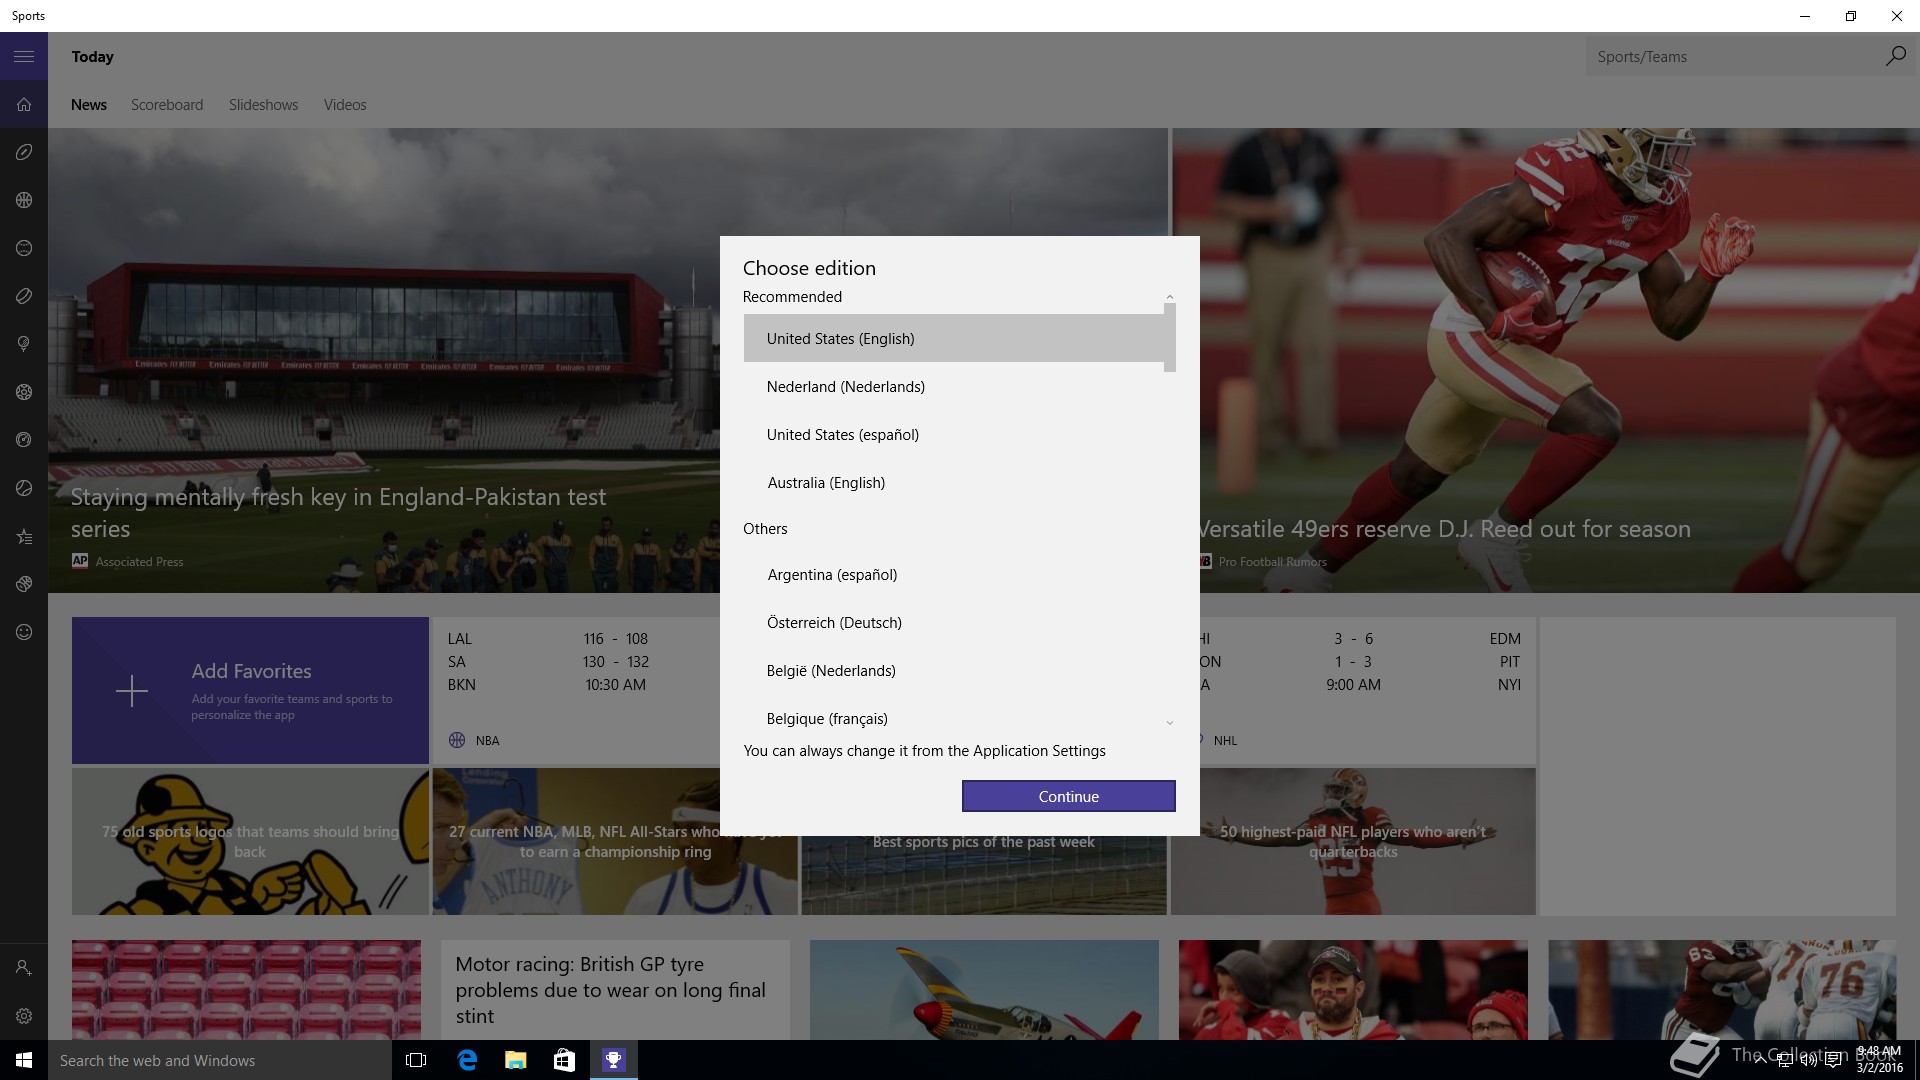The width and height of the screenshot is (1920, 1080).
Task: Select Nederland (Nederlands) edition
Action: (845, 387)
